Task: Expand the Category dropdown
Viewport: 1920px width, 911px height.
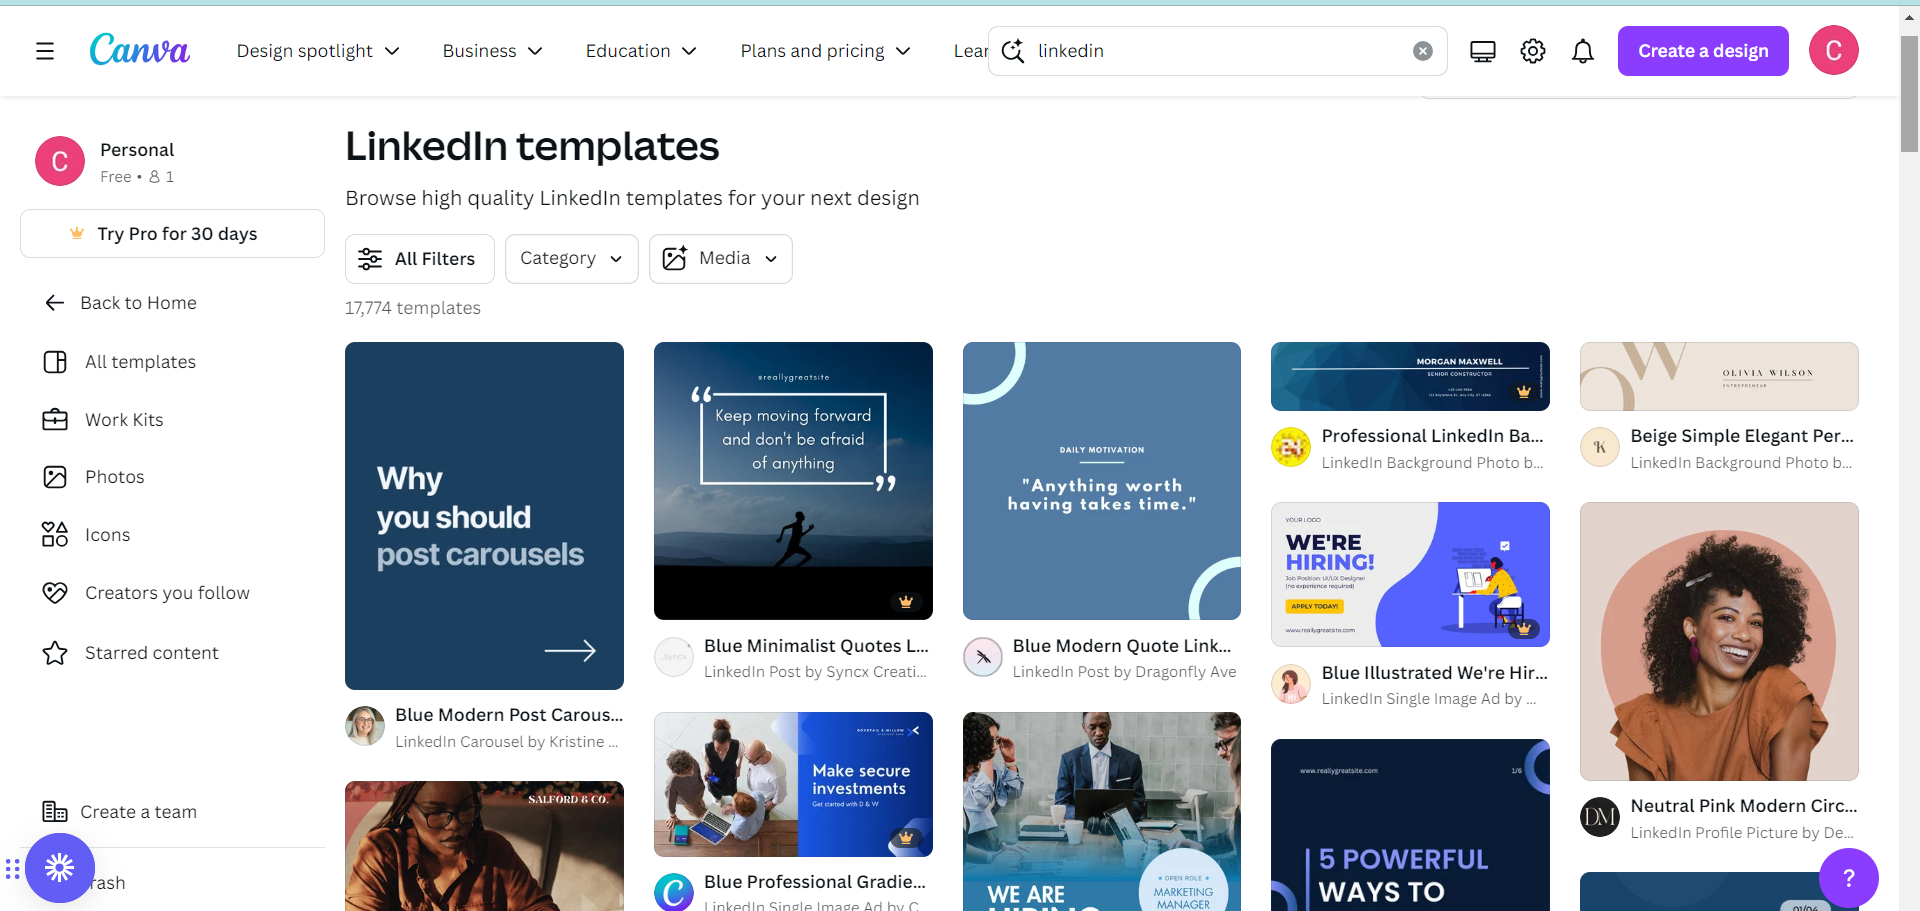Action: pos(571,258)
